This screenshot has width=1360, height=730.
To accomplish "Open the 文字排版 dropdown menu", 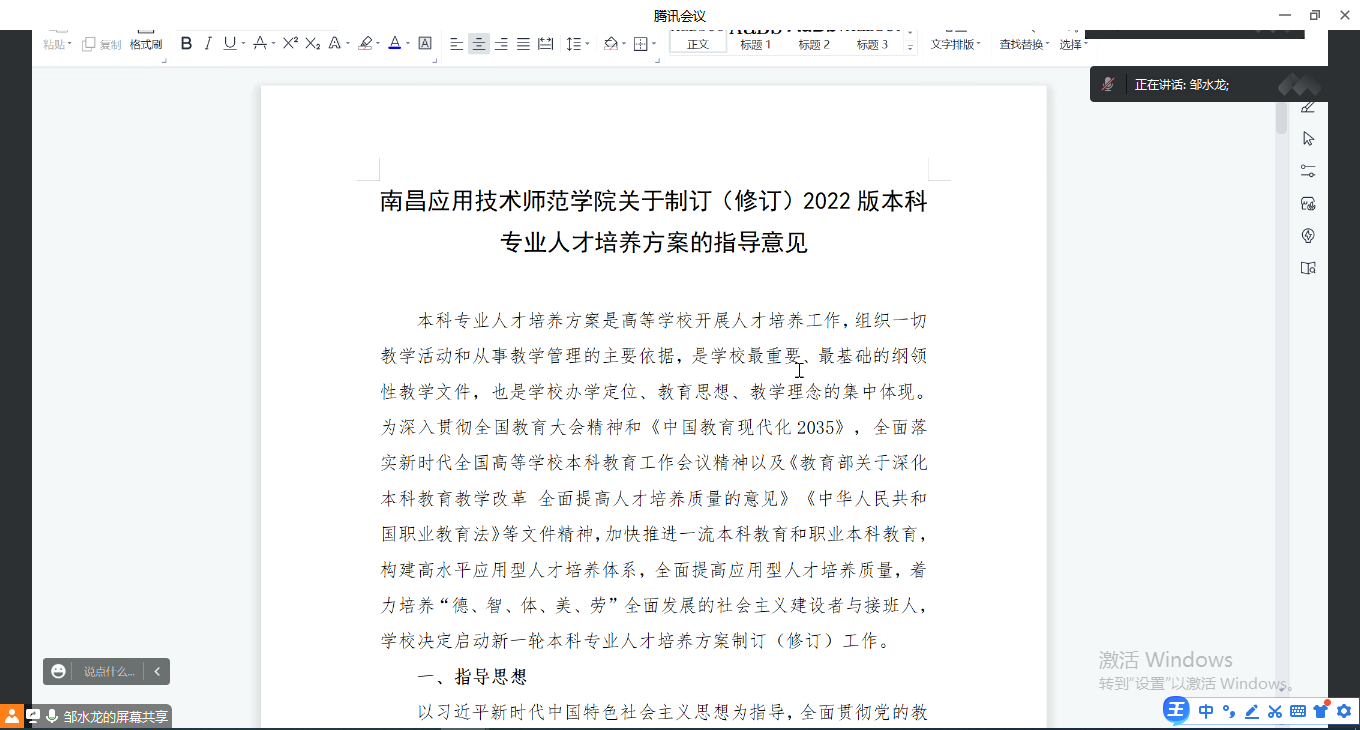I will coord(954,44).
